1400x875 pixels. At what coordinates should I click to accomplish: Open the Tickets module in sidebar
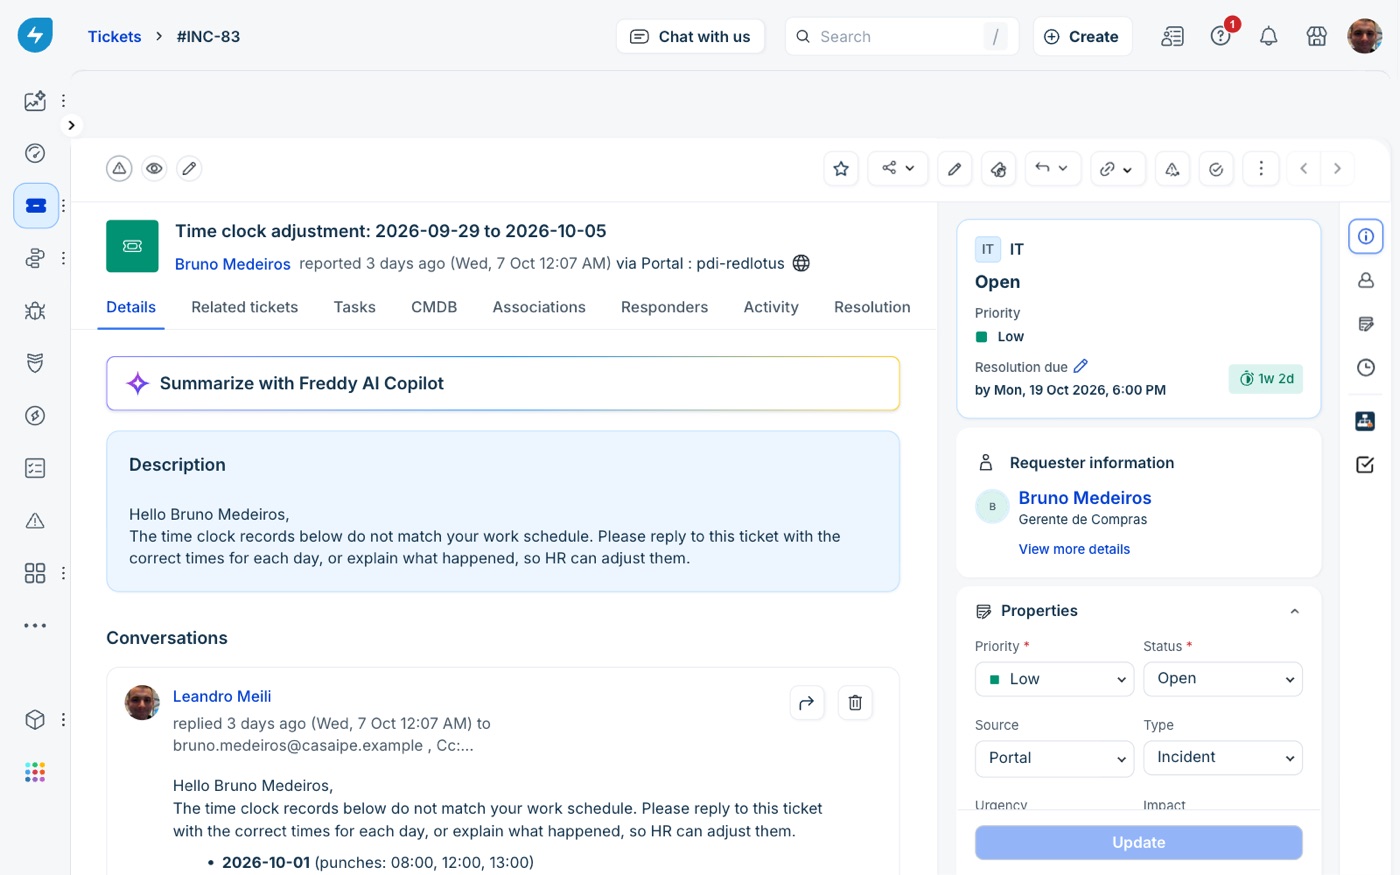pos(36,206)
